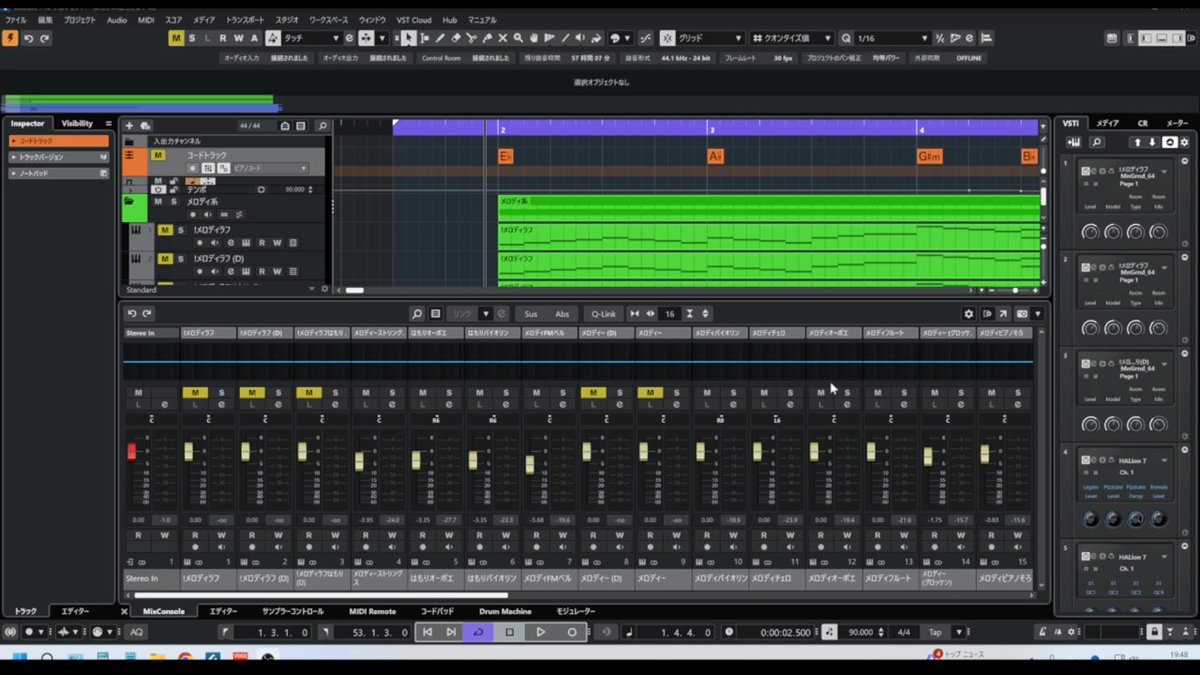This screenshot has height=675, width=1200.
Task: Open automation mode タッチ dropdown
Action: pos(311,38)
